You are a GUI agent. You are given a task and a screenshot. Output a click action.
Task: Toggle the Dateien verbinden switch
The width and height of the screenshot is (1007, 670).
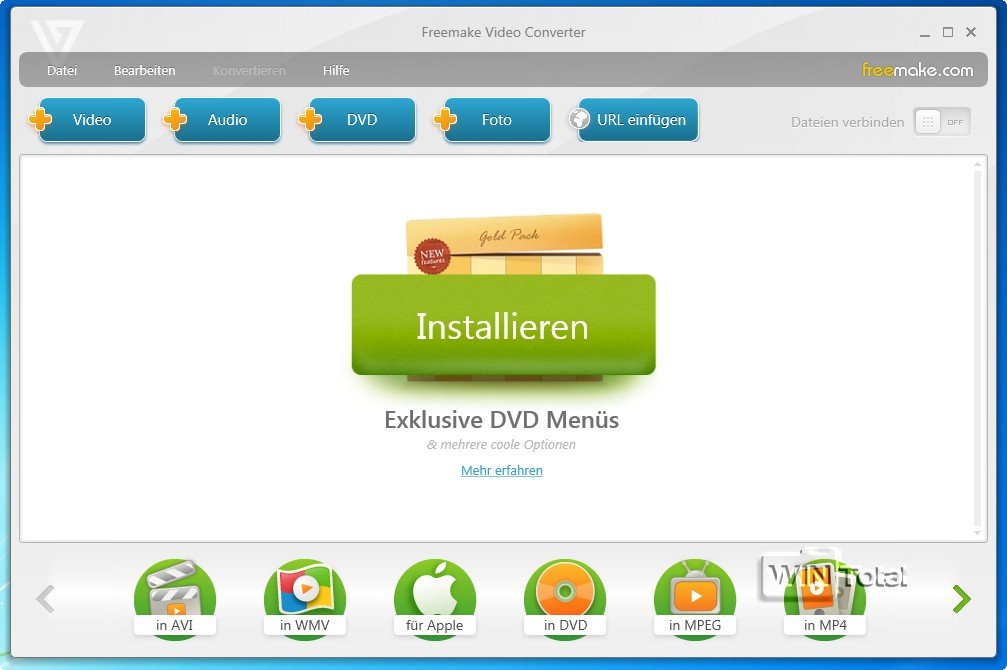941,122
